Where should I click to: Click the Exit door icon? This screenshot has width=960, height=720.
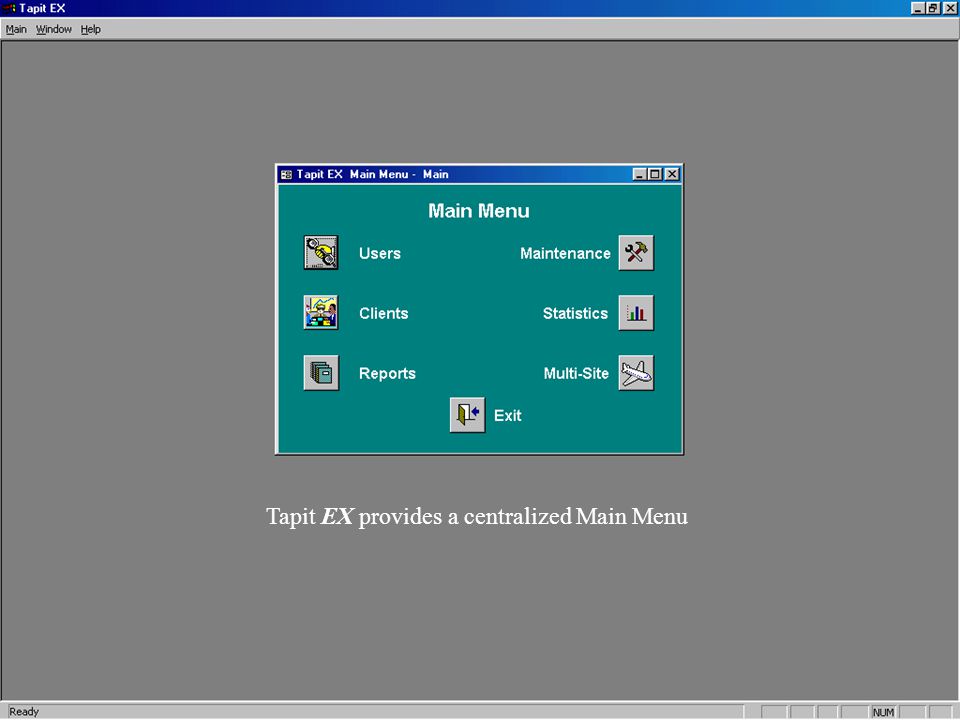(x=468, y=414)
